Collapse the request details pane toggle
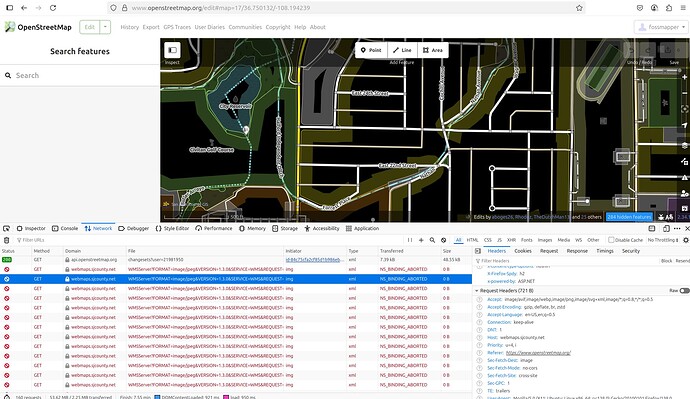This screenshot has width=690, height=399. click(x=478, y=251)
